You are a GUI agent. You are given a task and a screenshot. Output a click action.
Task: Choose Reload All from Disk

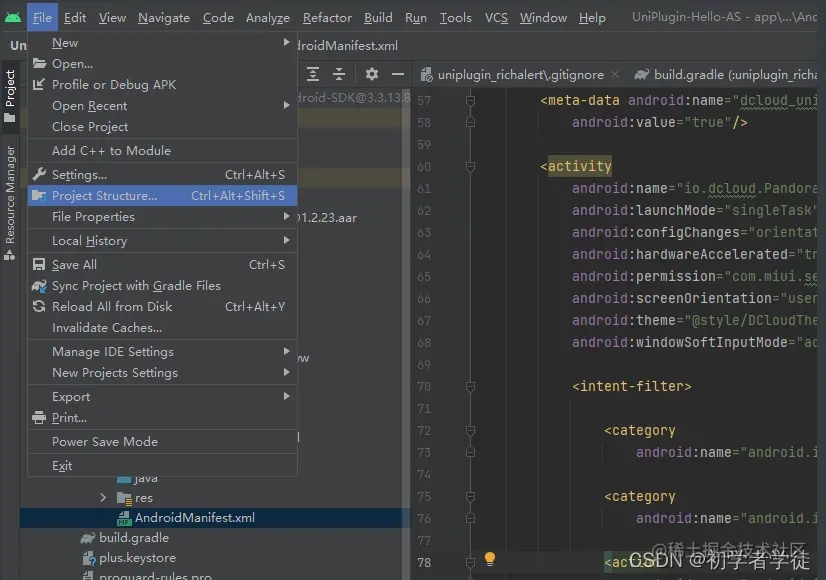click(162, 307)
